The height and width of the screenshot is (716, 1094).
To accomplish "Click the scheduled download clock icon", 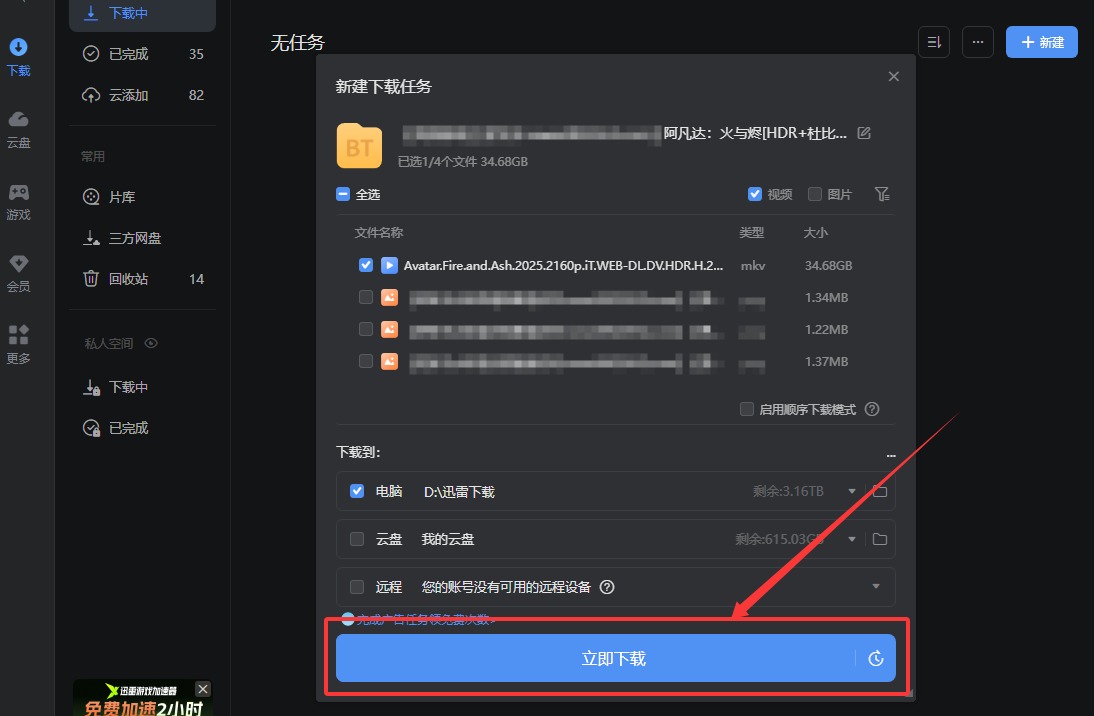I will [x=876, y=658].
